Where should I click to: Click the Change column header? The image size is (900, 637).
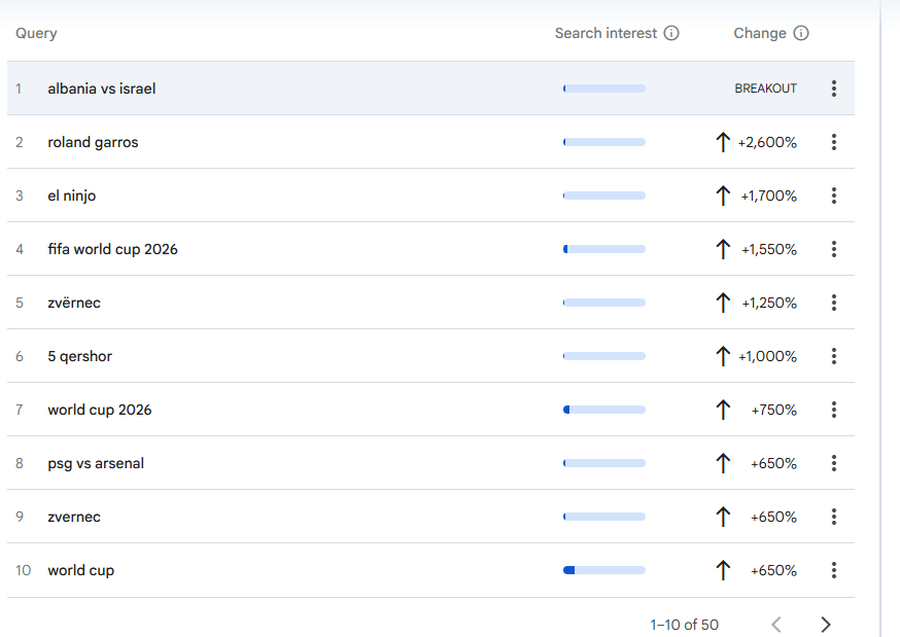759,33
